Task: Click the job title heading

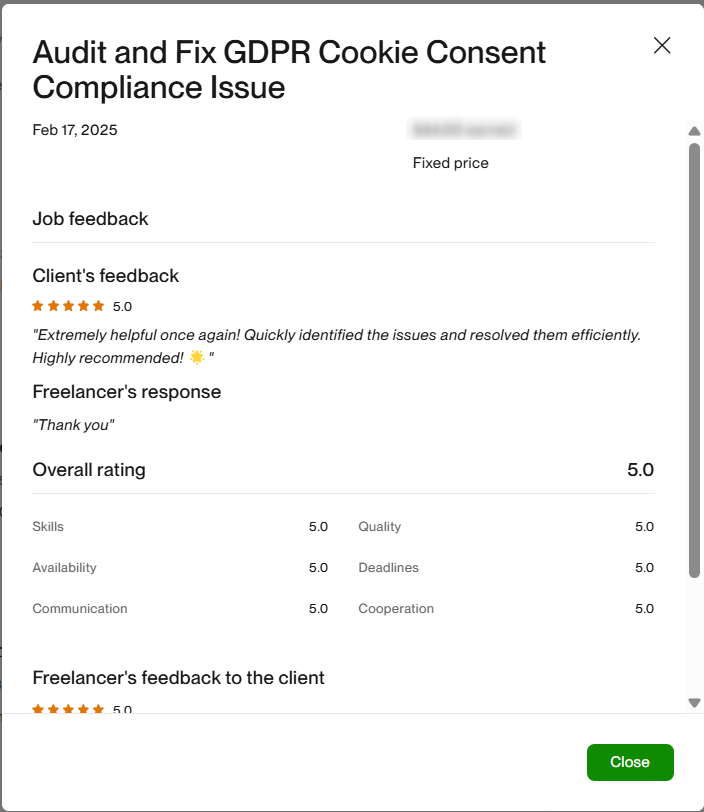Action: 289,69
